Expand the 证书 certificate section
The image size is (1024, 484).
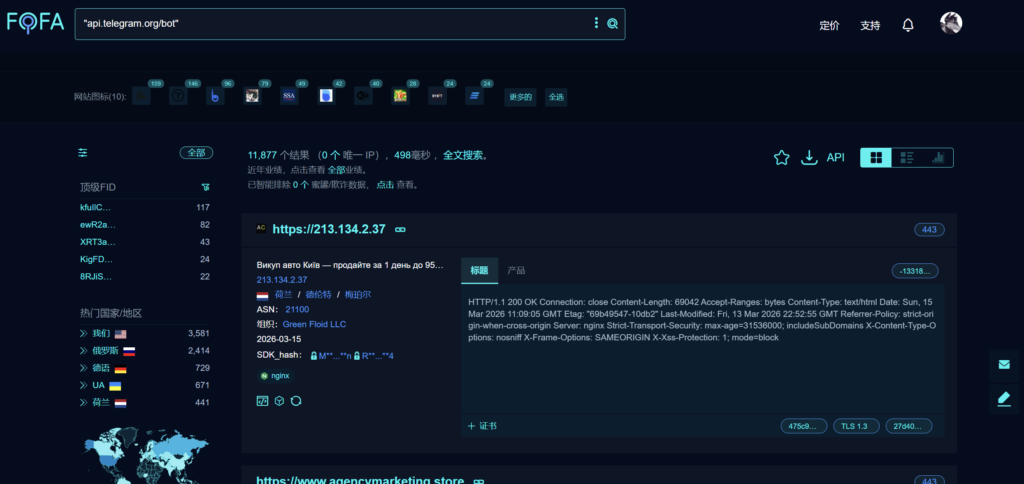pyautogui.click(x=482, y=426)
